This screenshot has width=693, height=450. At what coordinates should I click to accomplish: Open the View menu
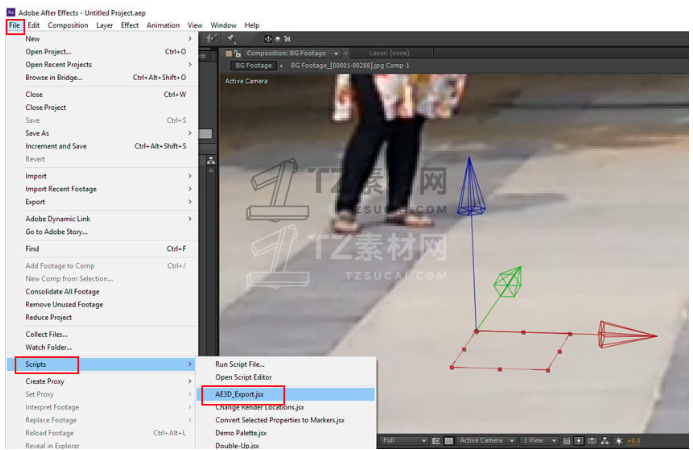pos(195,26)
